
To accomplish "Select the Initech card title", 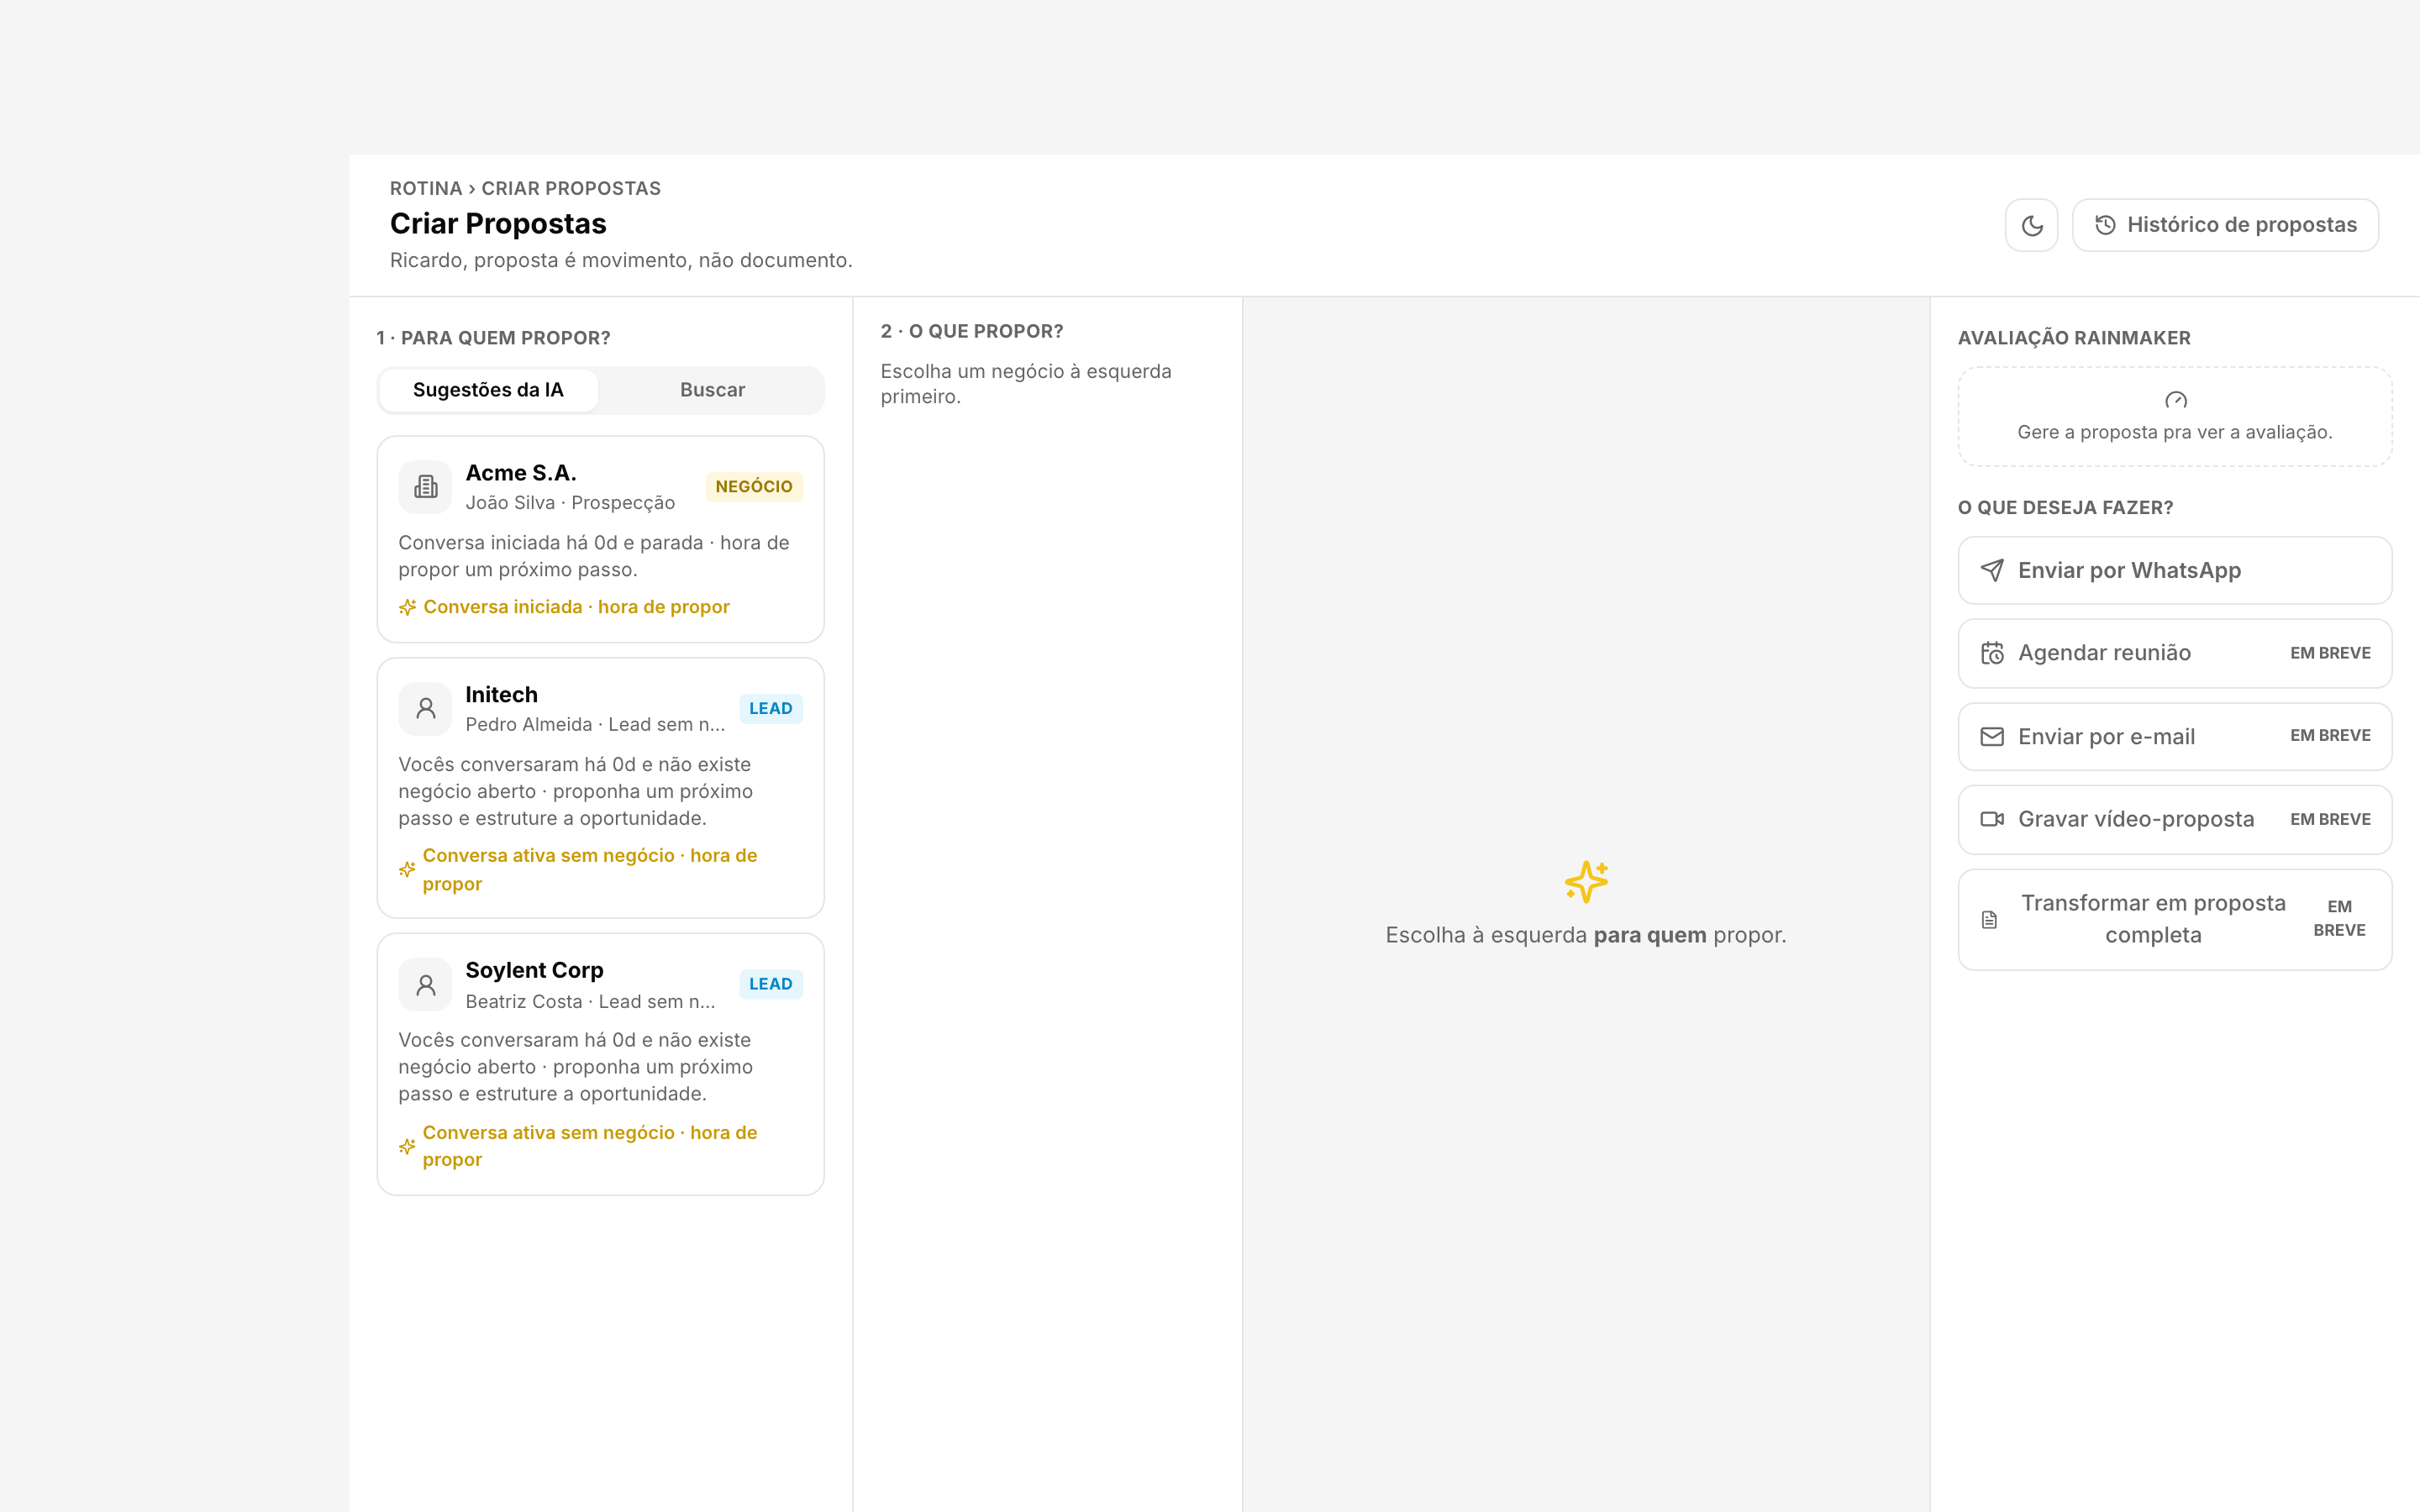I will (501, 695).
